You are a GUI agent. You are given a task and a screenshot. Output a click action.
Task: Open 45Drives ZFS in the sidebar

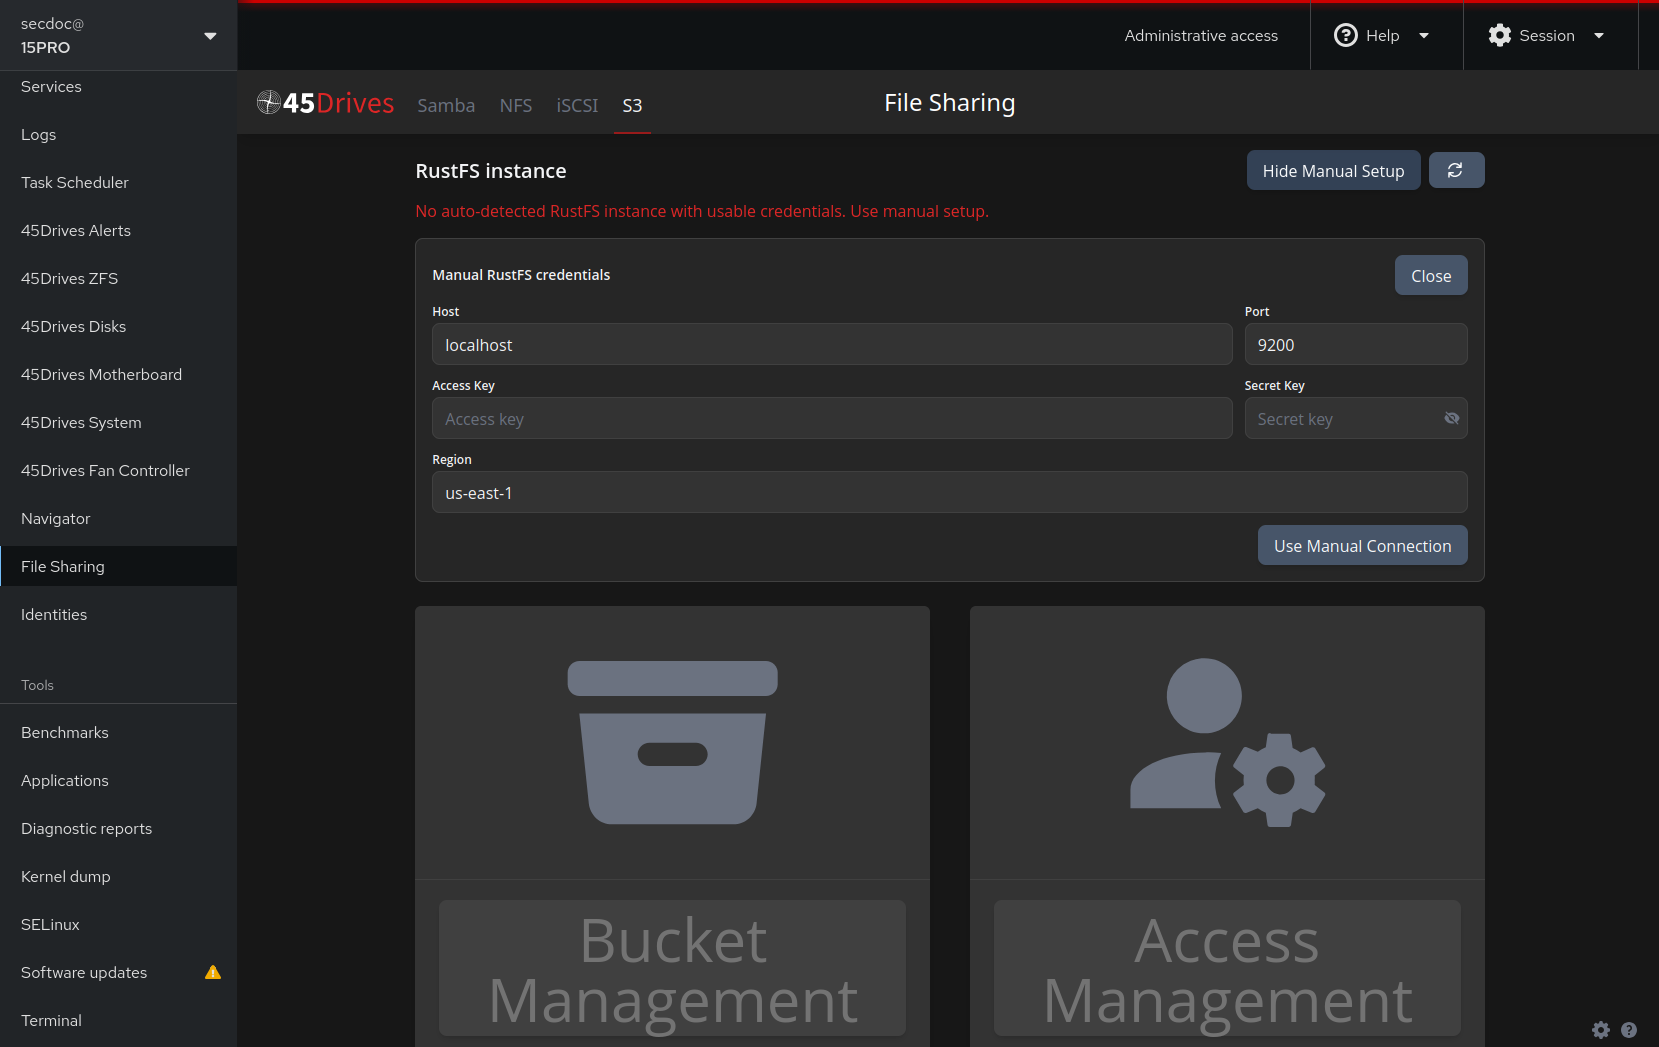[118, 279]
